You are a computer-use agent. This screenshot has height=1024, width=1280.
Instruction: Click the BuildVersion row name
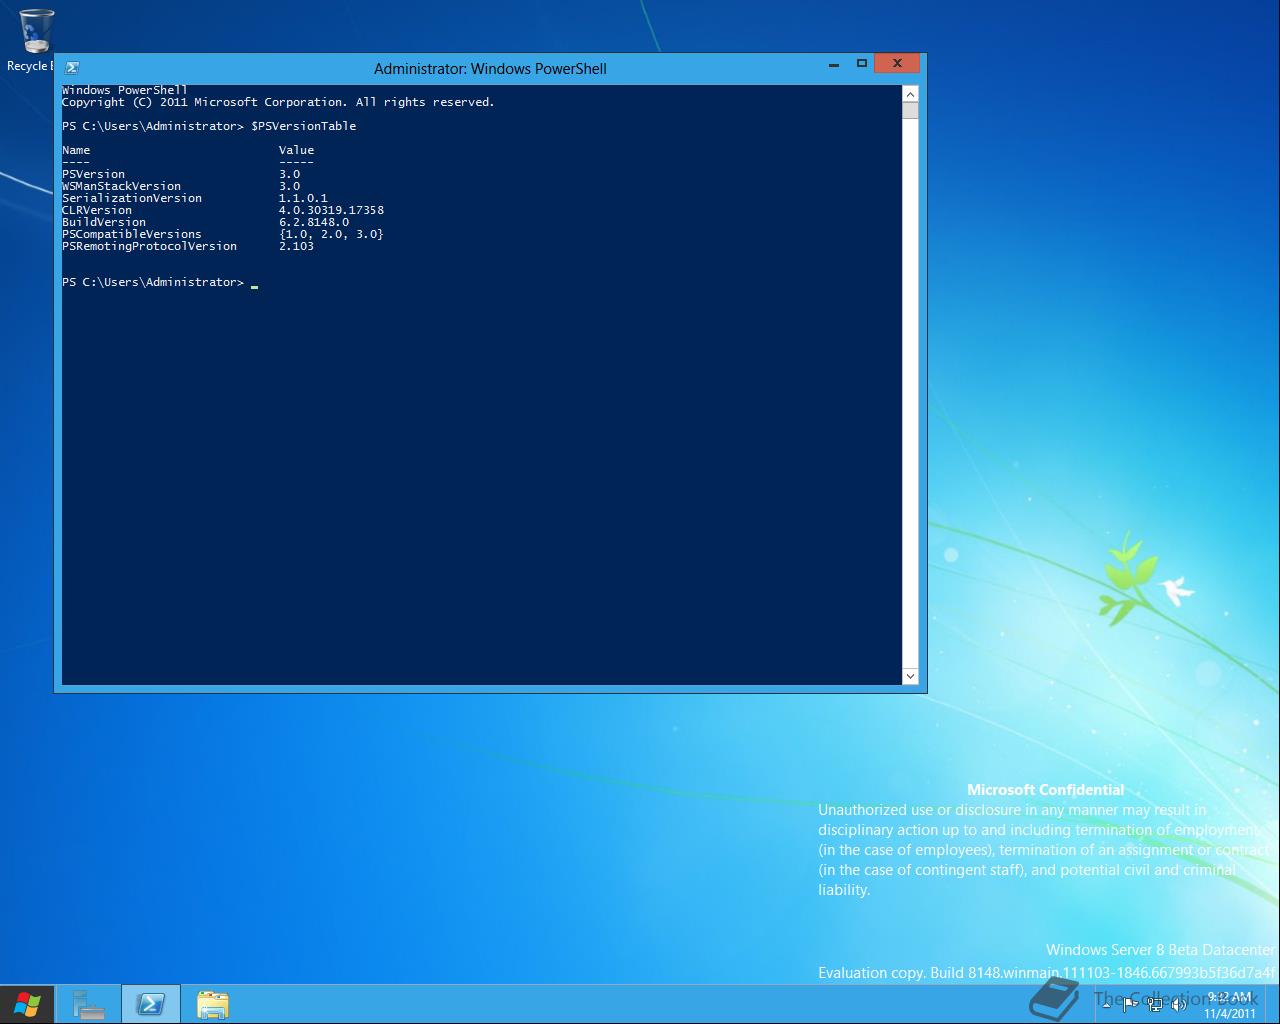(x=104, y=222)
